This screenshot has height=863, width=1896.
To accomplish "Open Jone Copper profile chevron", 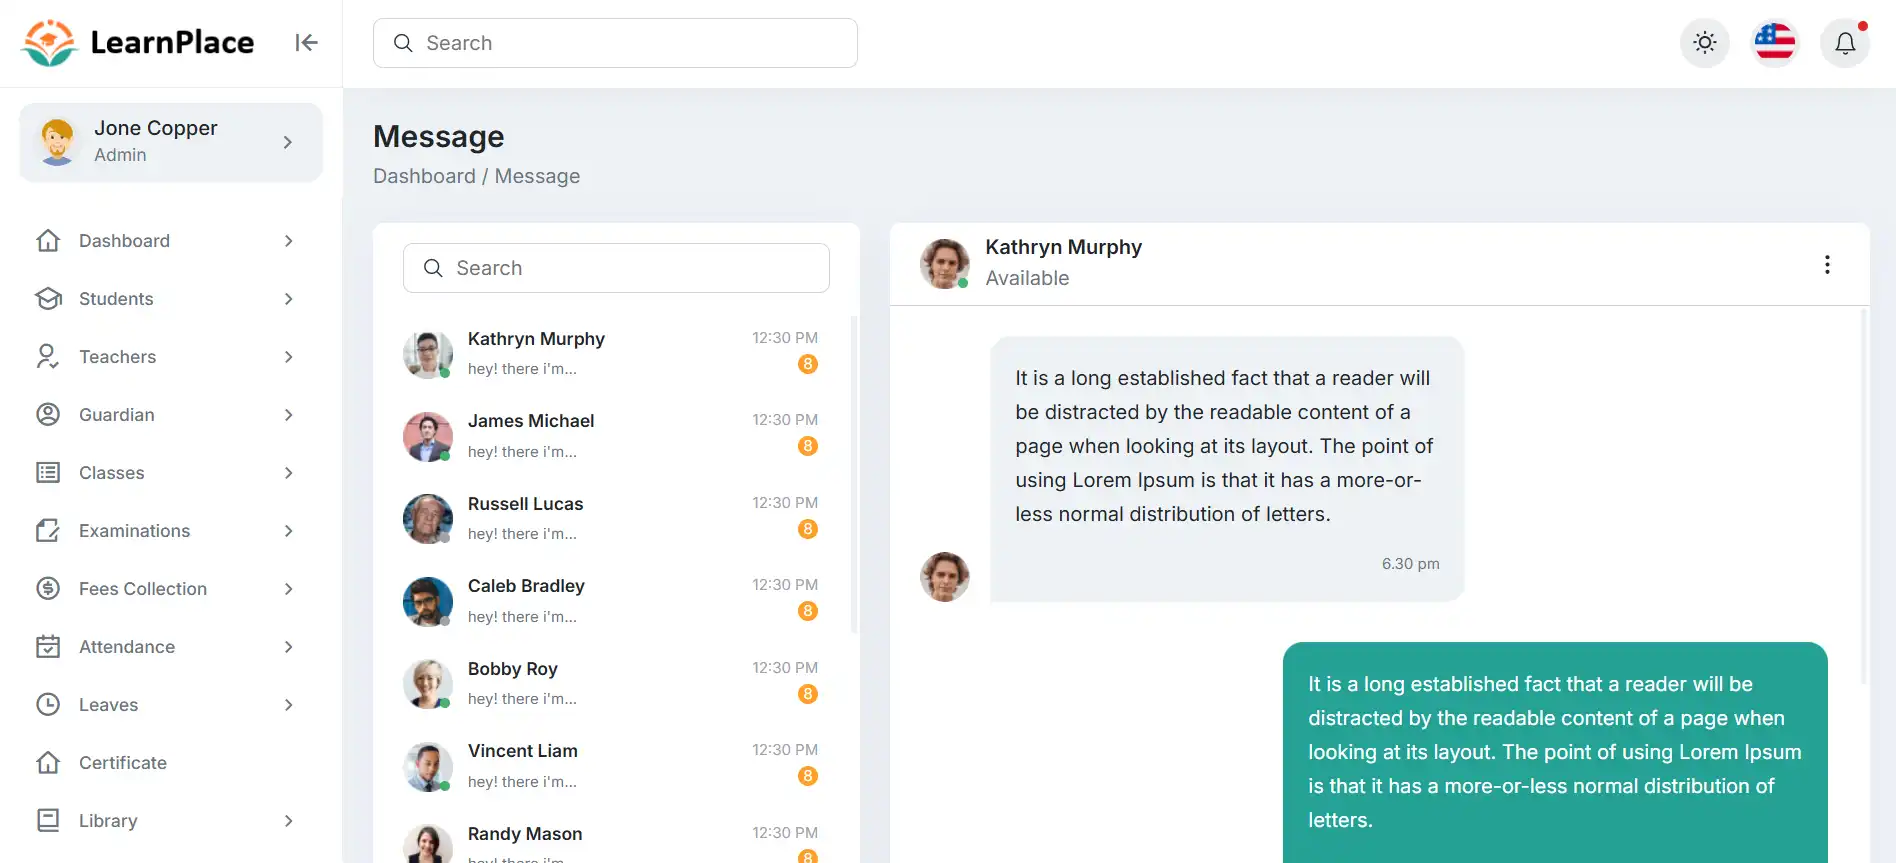I will pos(288,142).
